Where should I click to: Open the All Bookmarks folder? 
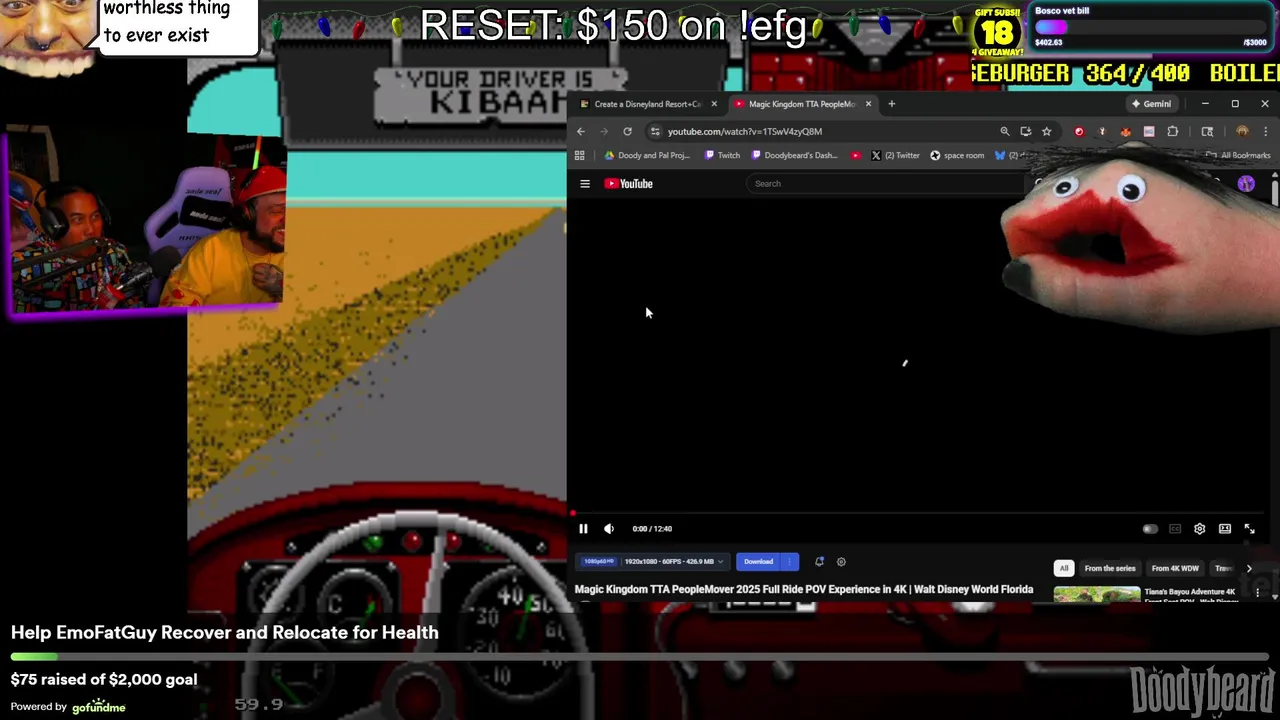1238,156
